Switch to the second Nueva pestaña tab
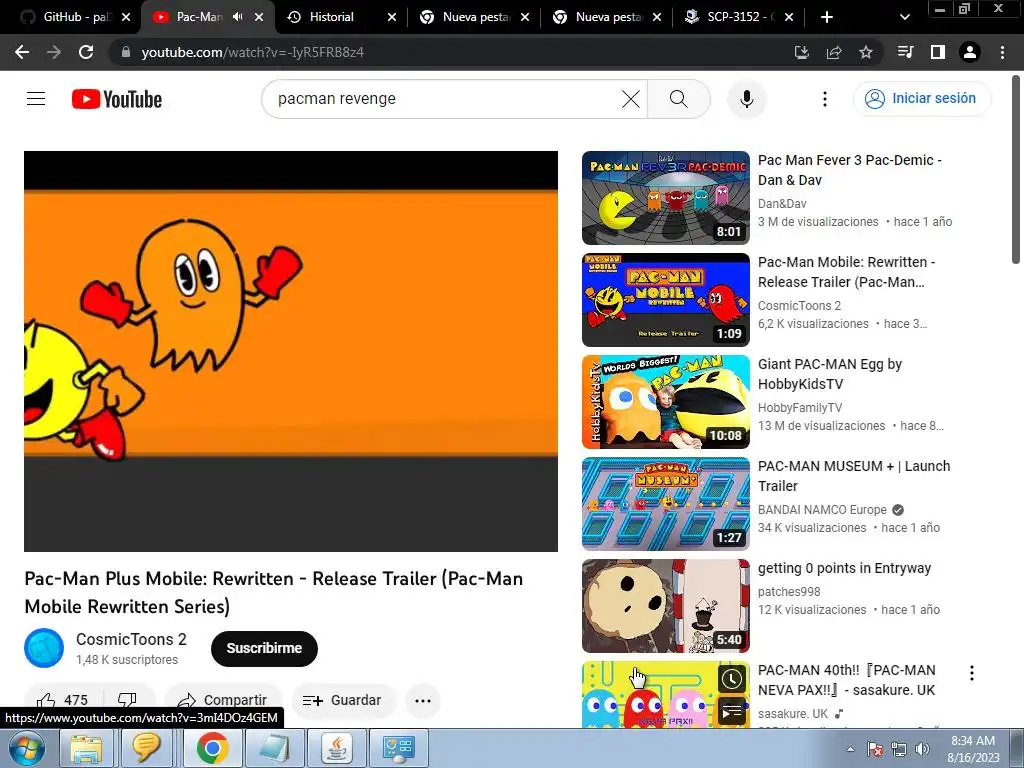Viewport: 1024px width, 768px height. point(606,17)
